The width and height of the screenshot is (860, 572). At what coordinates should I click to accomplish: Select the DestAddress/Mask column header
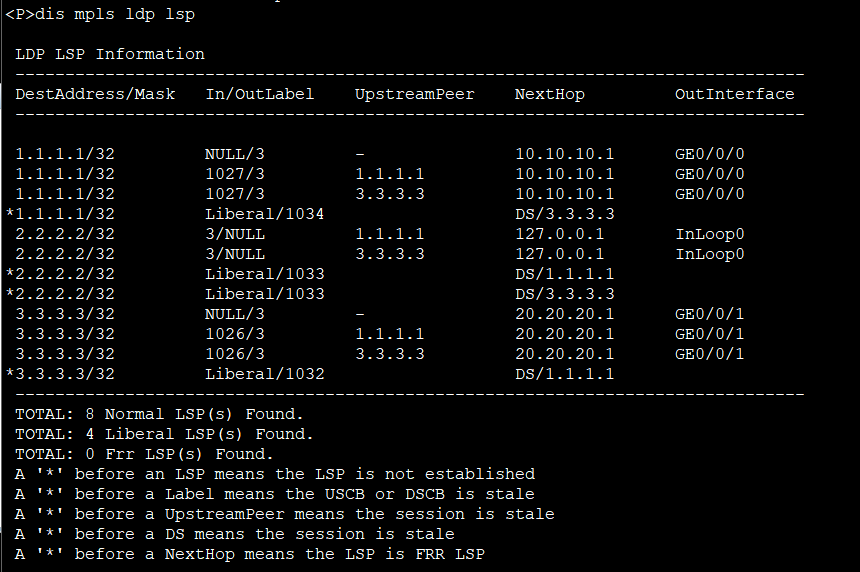point(95,94)
